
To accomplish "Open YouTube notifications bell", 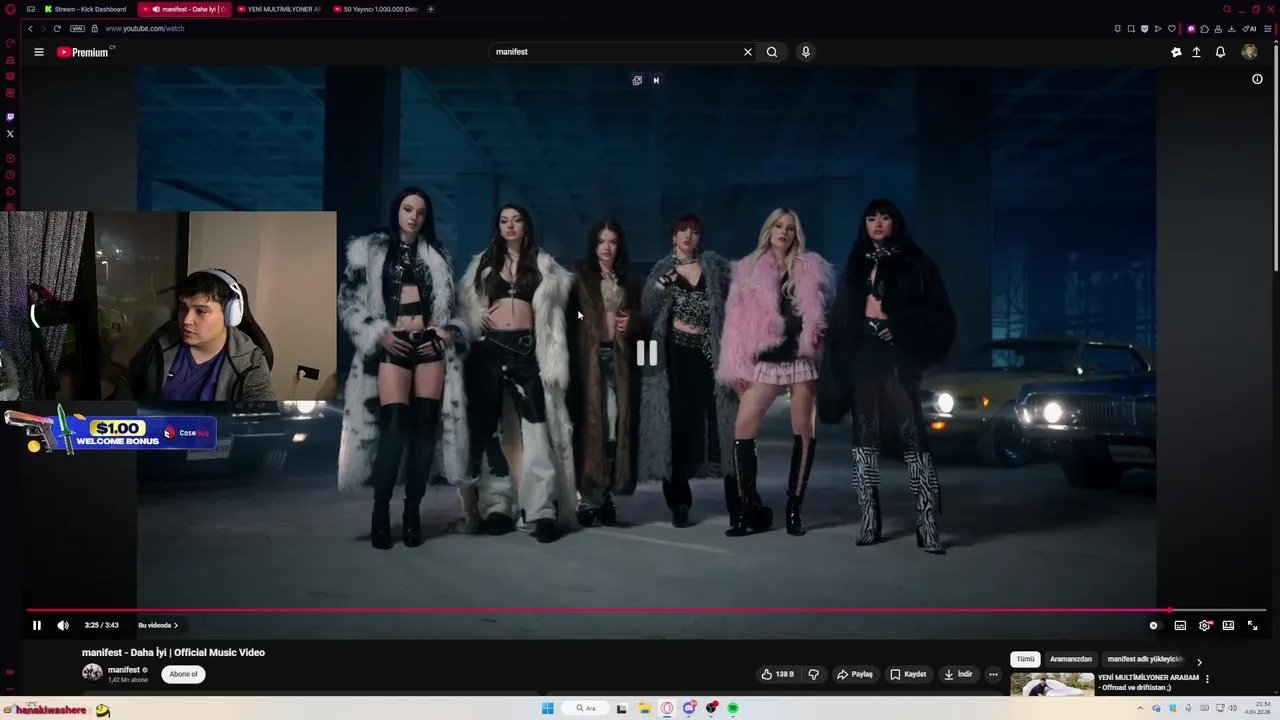I will pos(1220,52).
